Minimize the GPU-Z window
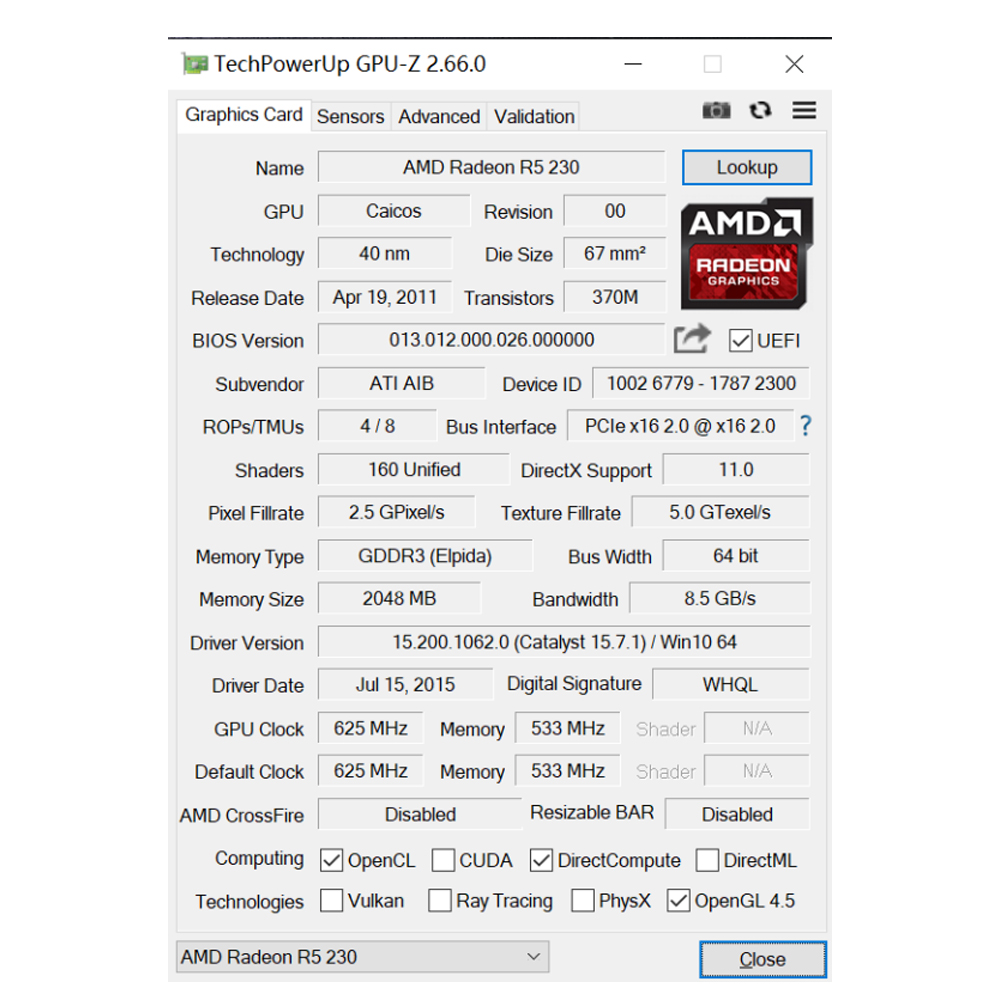Image resolution: width=1000 pixels, height=1000 pixels. (x=633, y=64)
